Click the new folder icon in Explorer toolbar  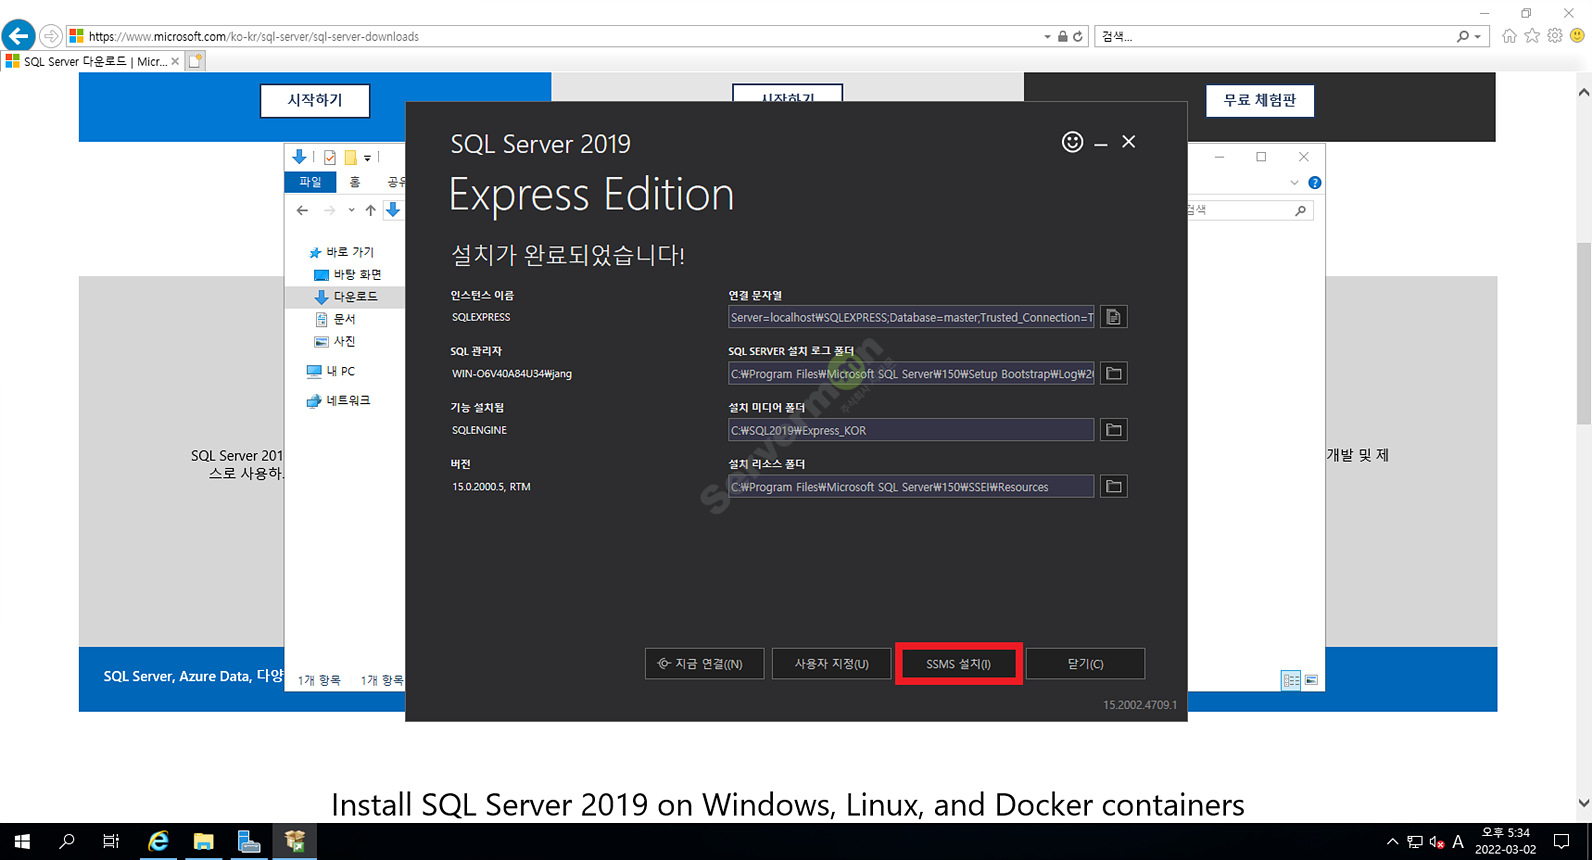pyautogui.click(x=350, y=157)
